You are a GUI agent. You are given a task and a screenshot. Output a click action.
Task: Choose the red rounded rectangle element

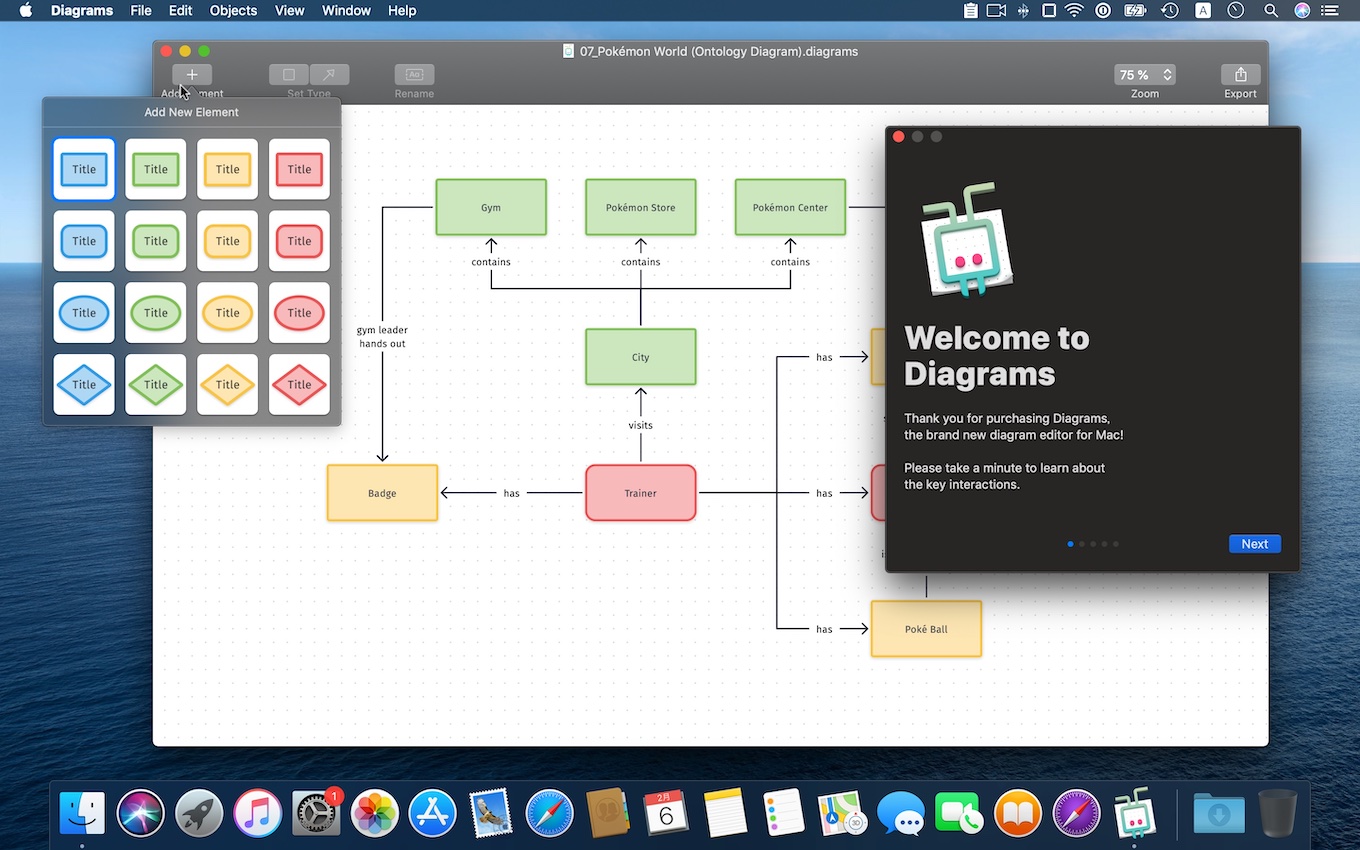point(300,241)
